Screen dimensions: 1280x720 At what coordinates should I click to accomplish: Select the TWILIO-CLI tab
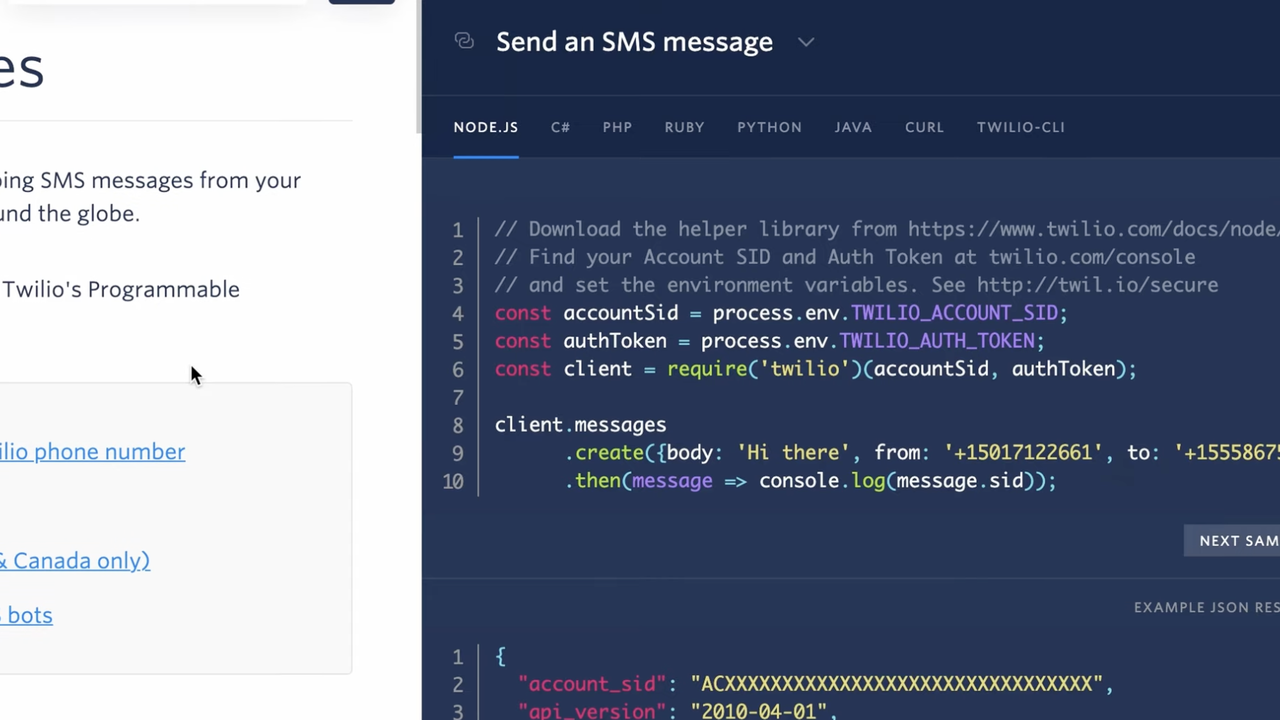point(1020,127)
